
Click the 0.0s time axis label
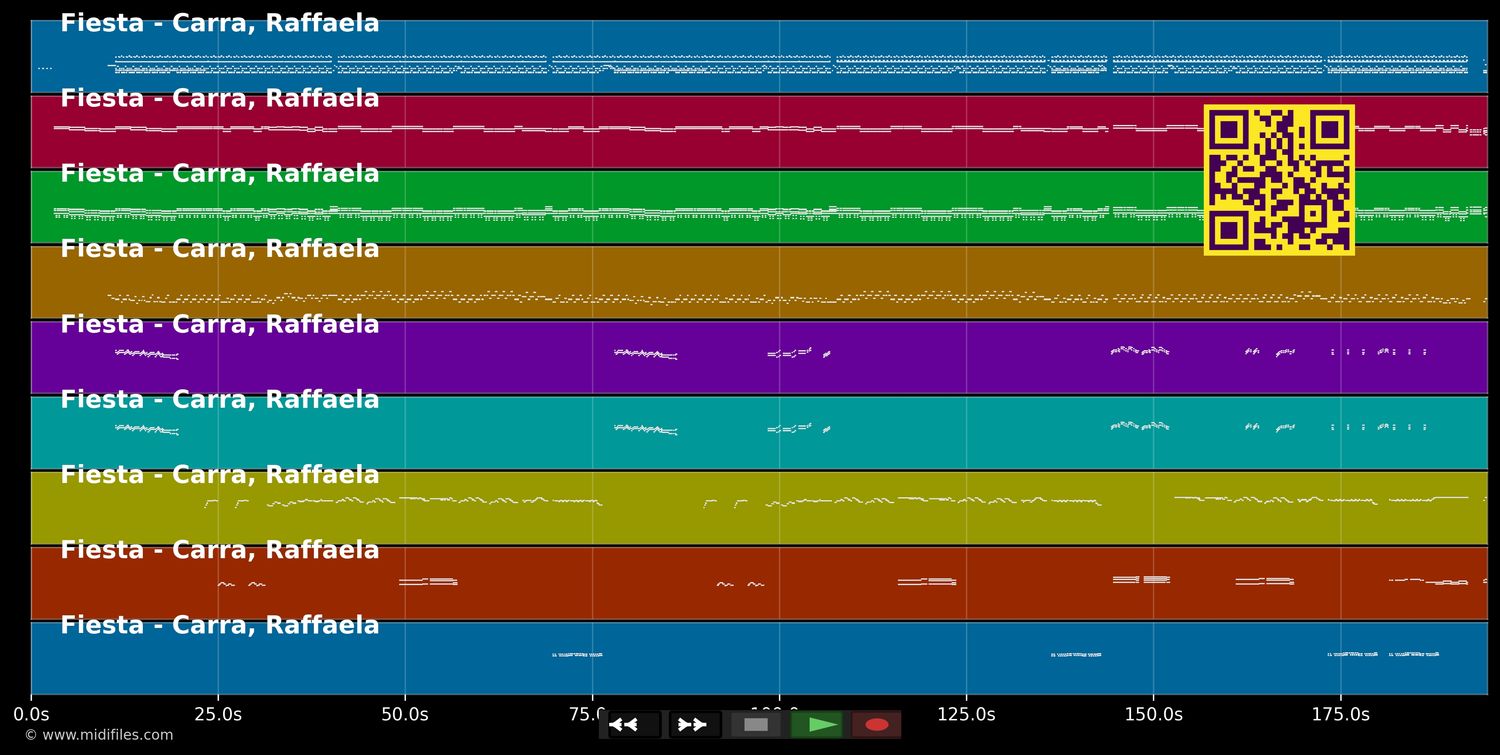pos(31,714)
